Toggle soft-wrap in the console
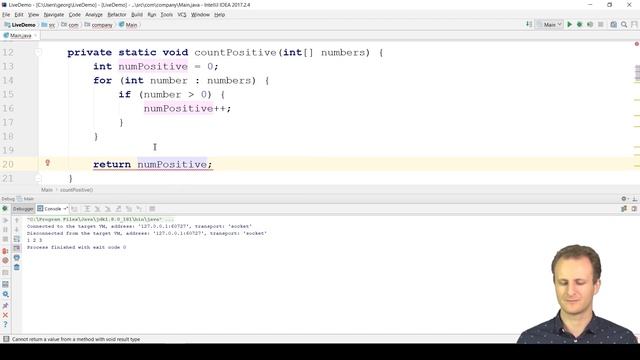640x360 pixels. (17, 239)
